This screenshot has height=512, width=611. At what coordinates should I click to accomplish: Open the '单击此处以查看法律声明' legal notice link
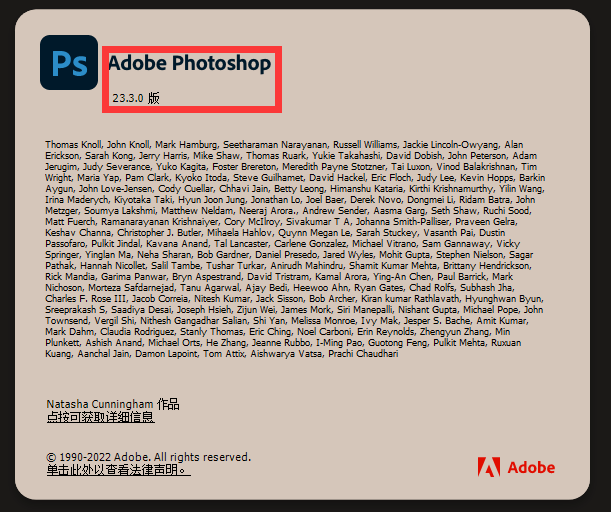[118, 470]
